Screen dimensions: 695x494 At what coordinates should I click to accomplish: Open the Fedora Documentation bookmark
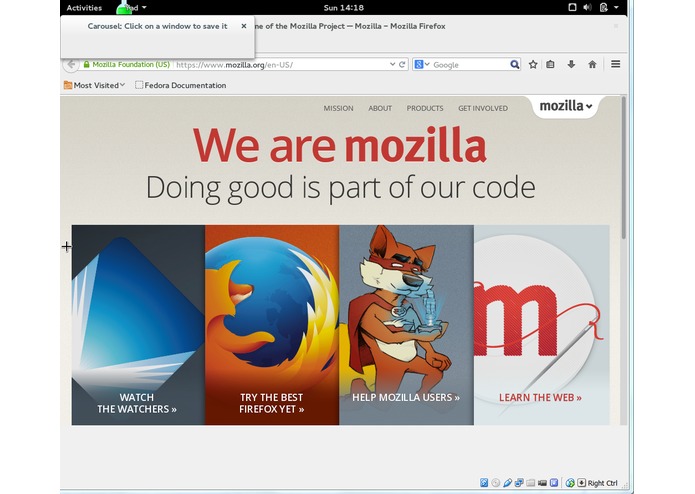[181, 85]
